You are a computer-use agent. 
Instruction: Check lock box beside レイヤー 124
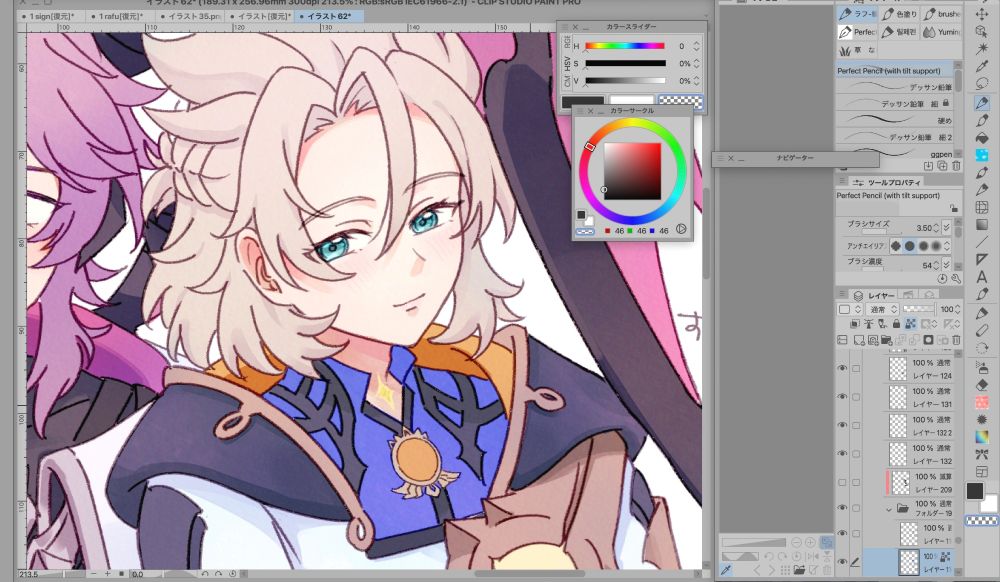(856, 368)
